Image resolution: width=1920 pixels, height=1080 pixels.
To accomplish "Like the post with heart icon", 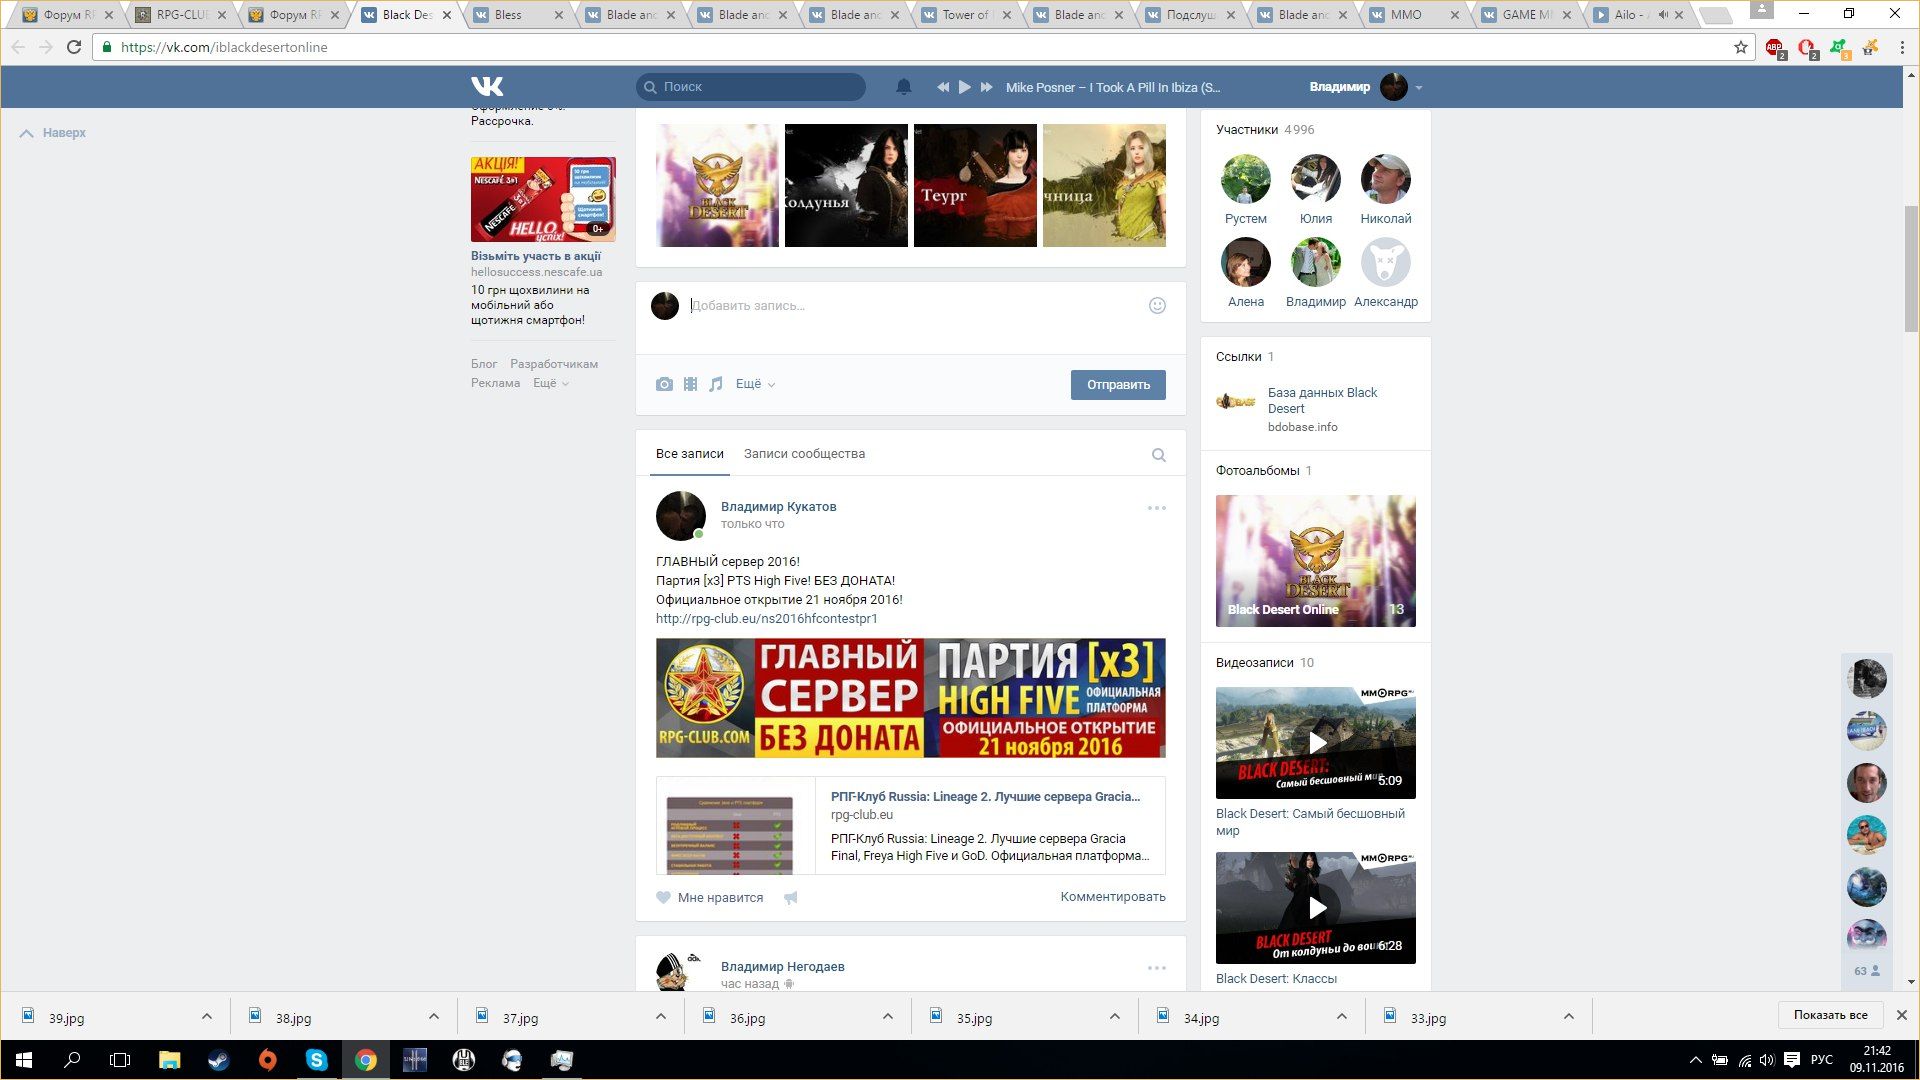I will (663, 897).
